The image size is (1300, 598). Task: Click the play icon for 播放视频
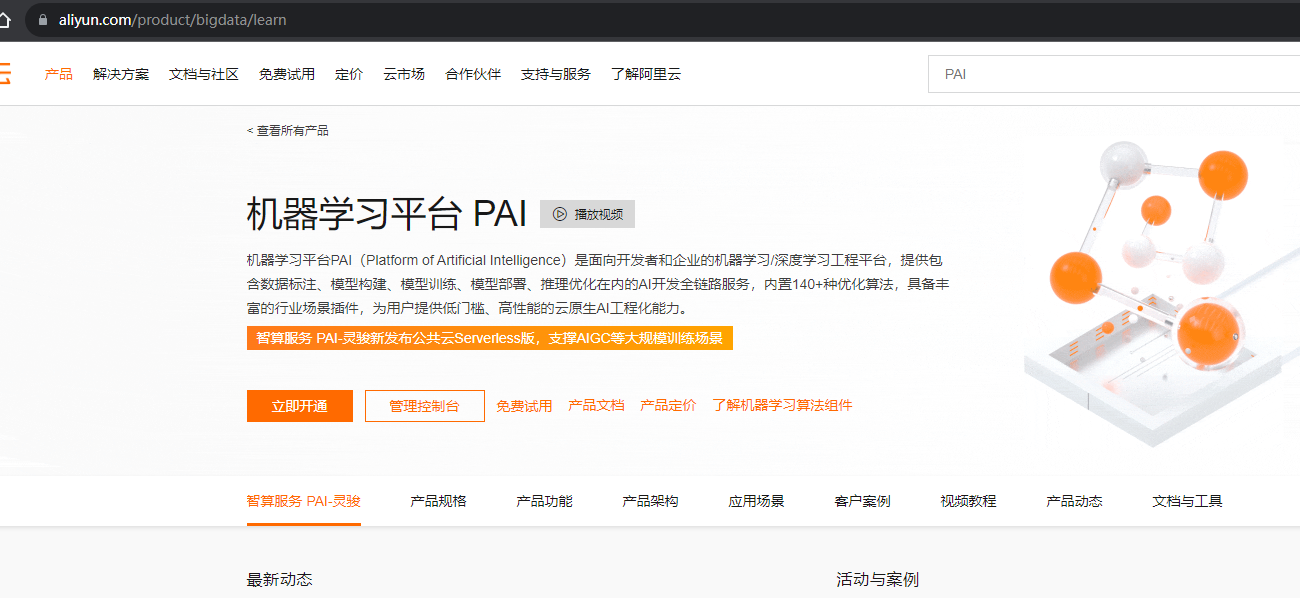point(560,214)
